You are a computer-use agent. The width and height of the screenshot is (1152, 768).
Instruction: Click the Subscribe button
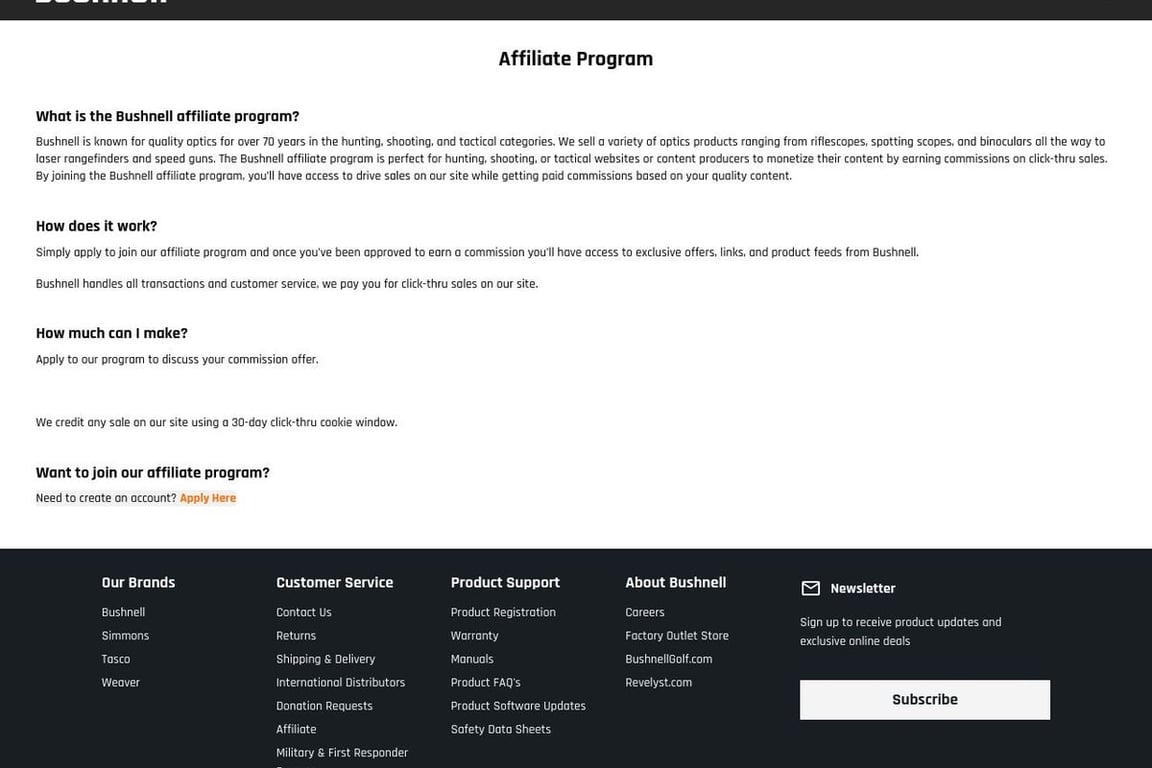924,700
